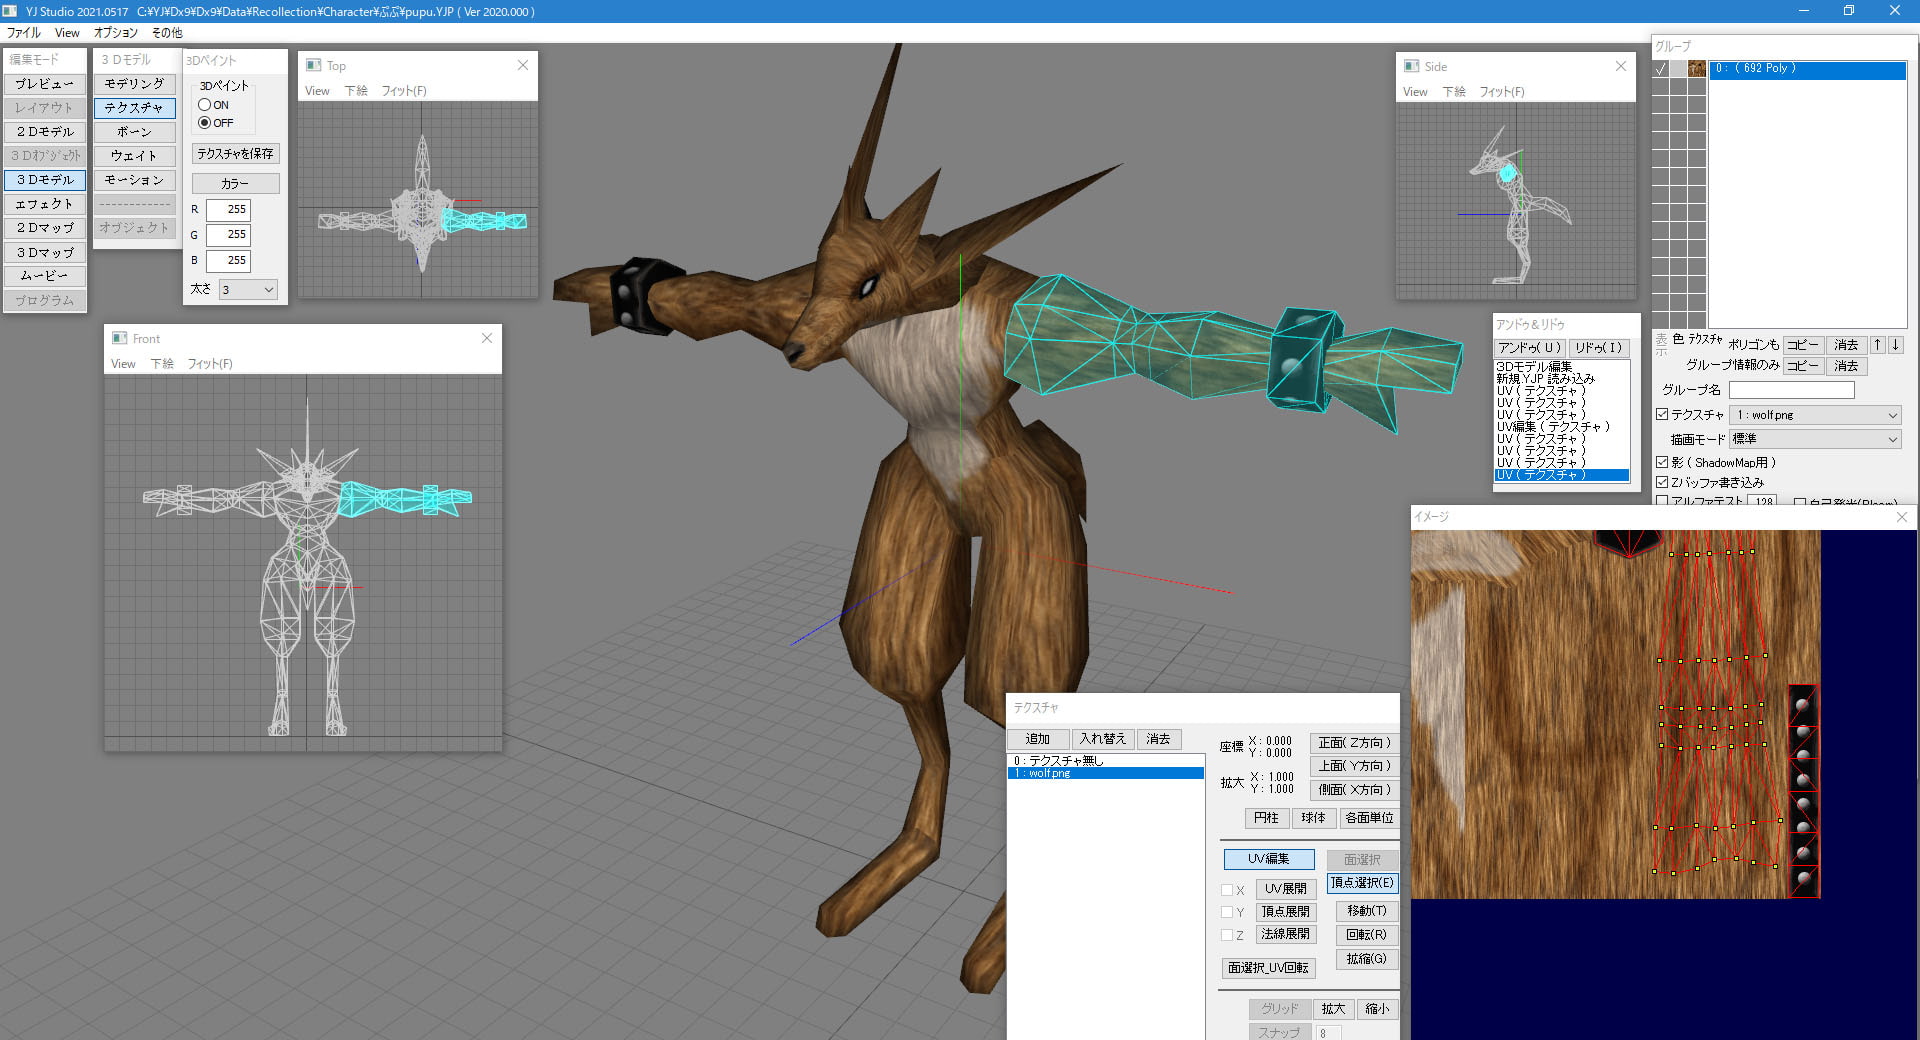This screenshot has width=1920, height=1040.
Task: Open the 2Dマップ mode
Action: click(x=45, y=228)
